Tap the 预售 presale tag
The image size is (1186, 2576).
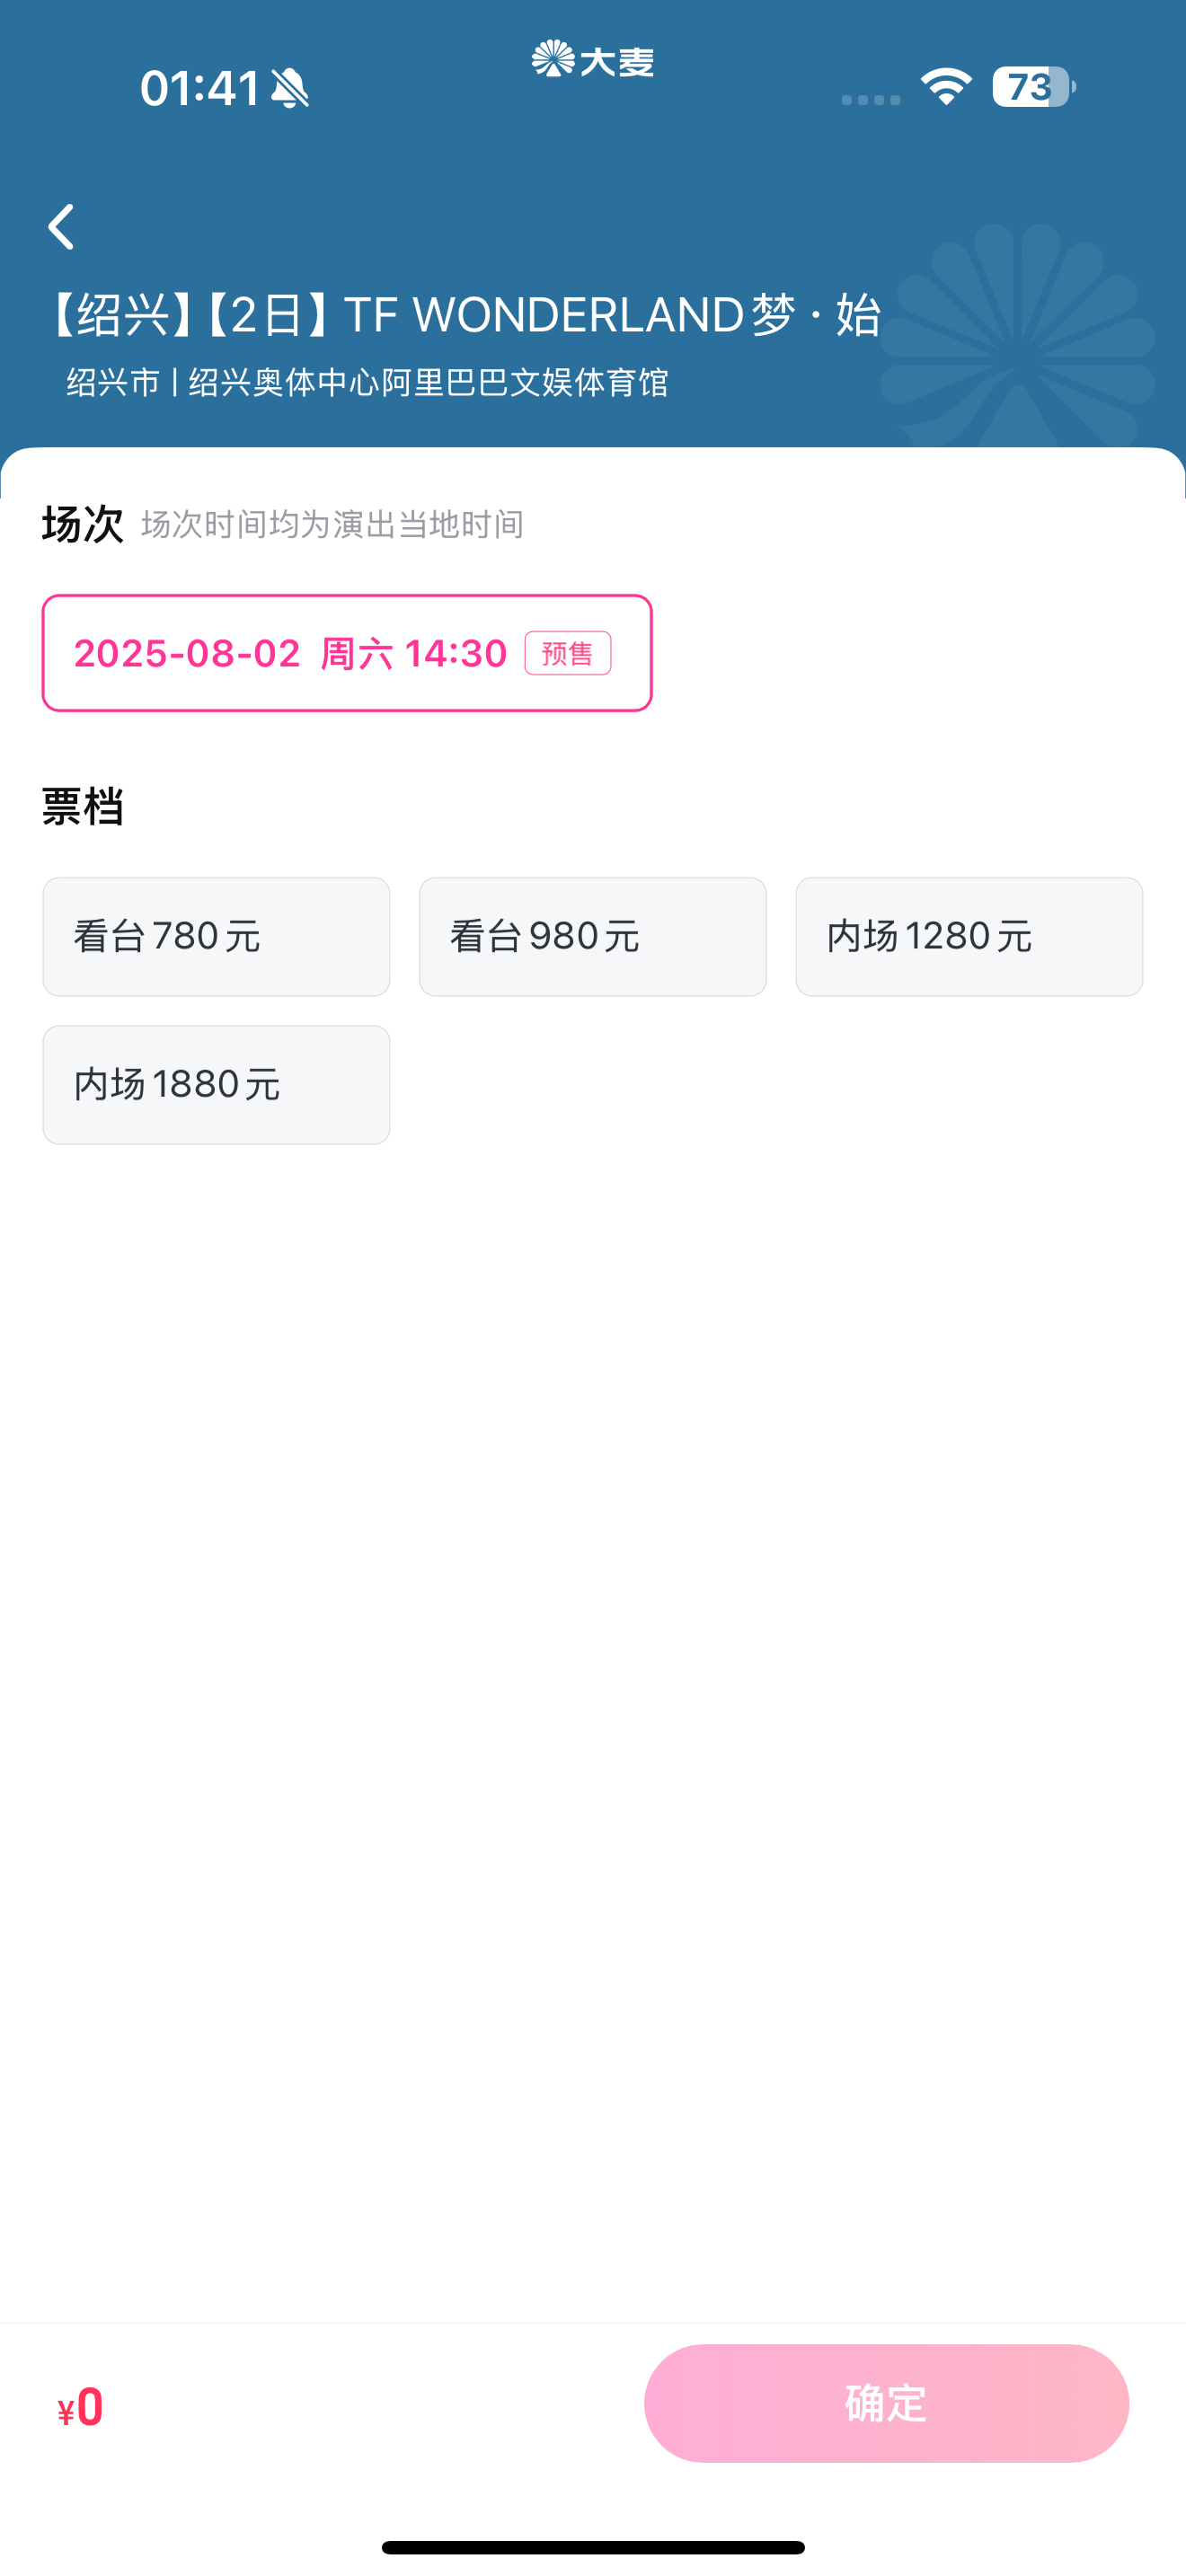coord(568,653)
